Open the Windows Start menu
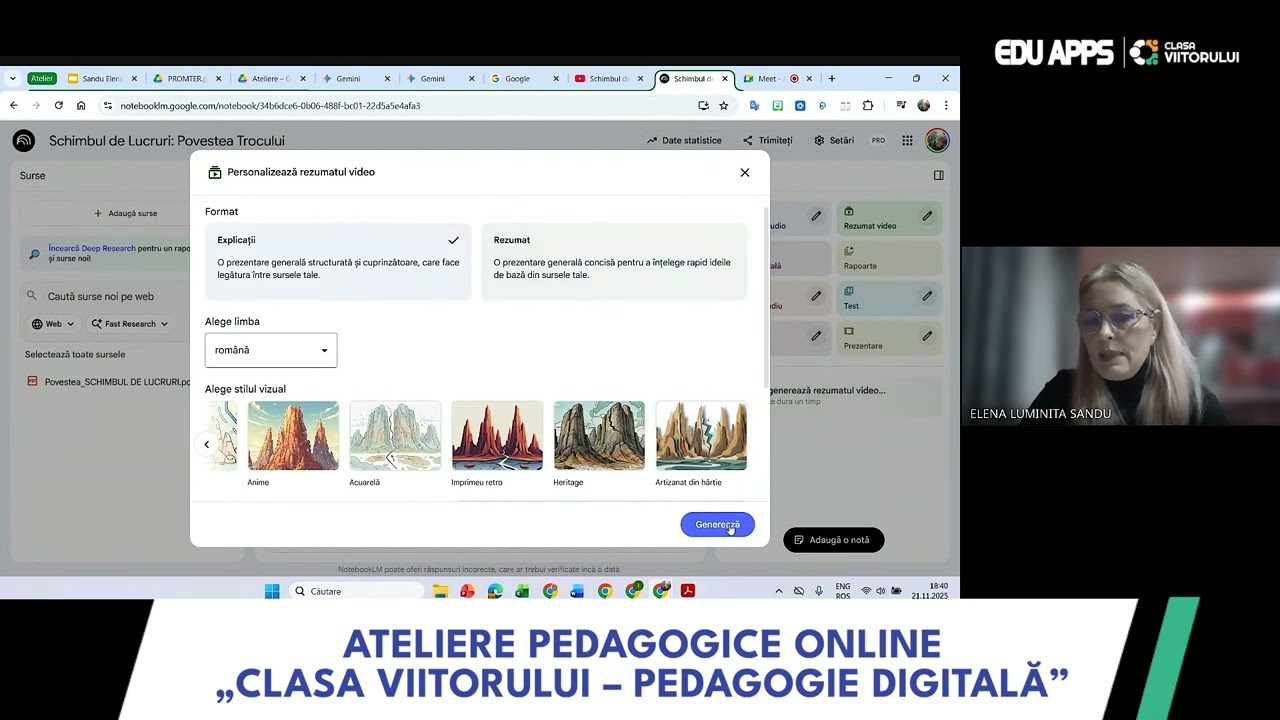1280x720 pixels. [272, 591]
